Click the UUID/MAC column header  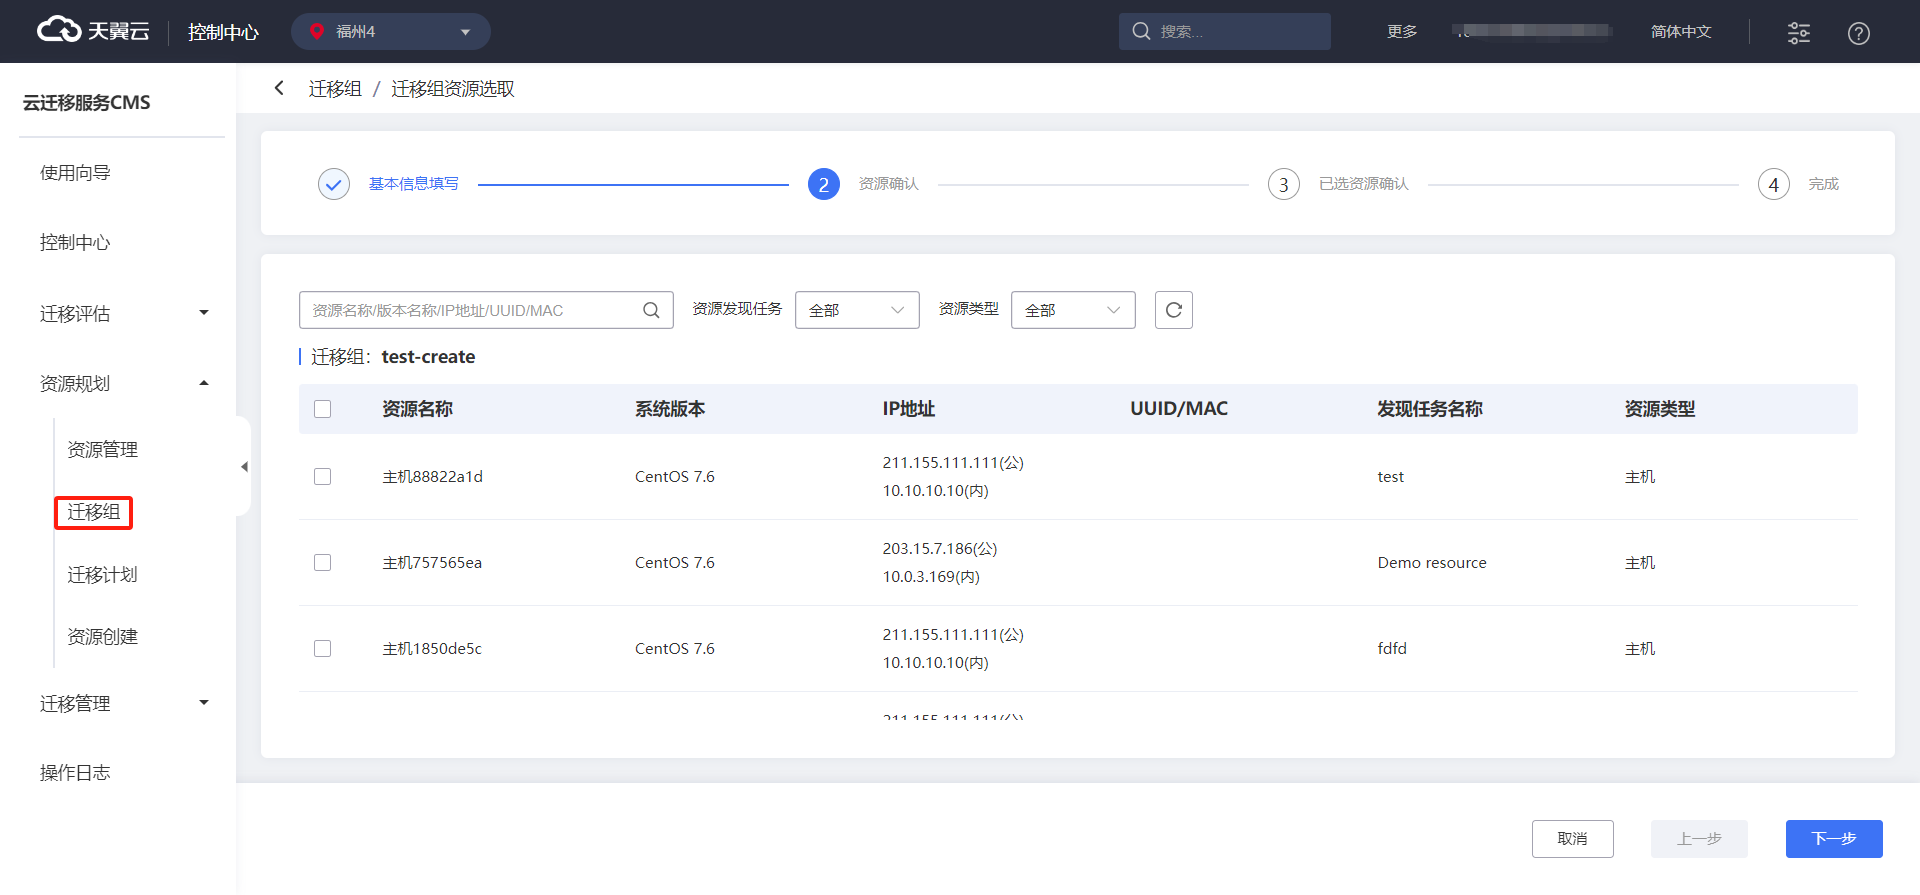[x=1179, y=409]
